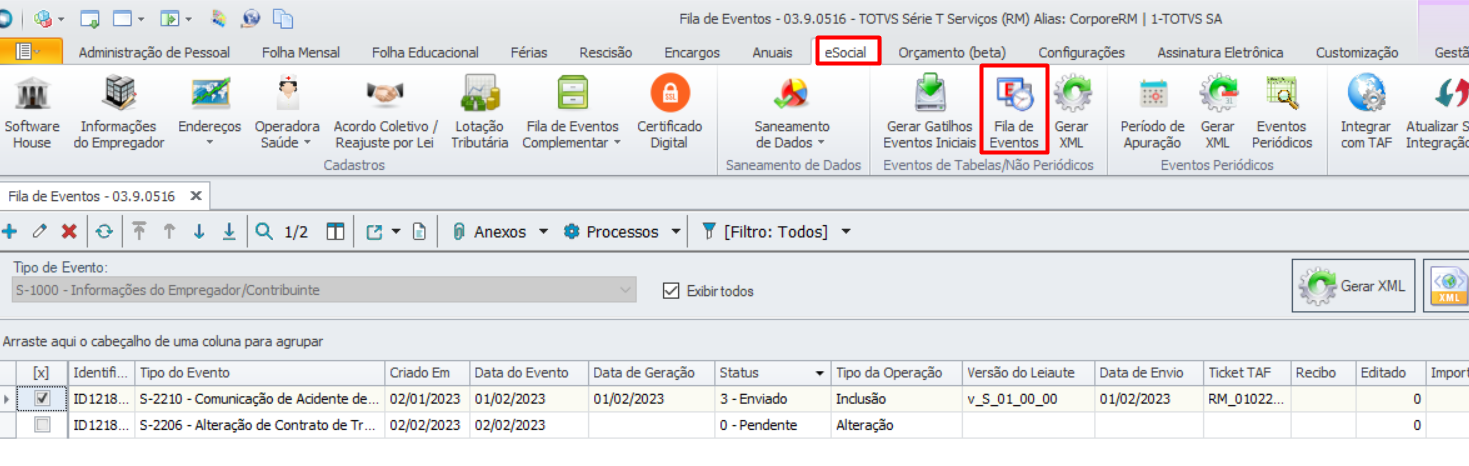This screenshot has height=466, width=1469.
Task: Switch to Configurações tab
Action: [x=1081, y=52]
